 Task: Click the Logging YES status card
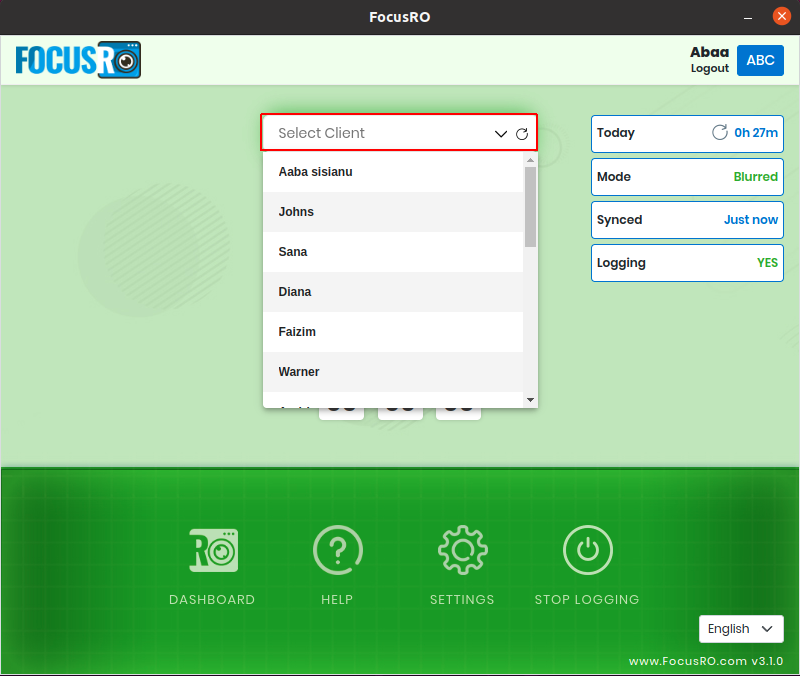tap(687, 263)
